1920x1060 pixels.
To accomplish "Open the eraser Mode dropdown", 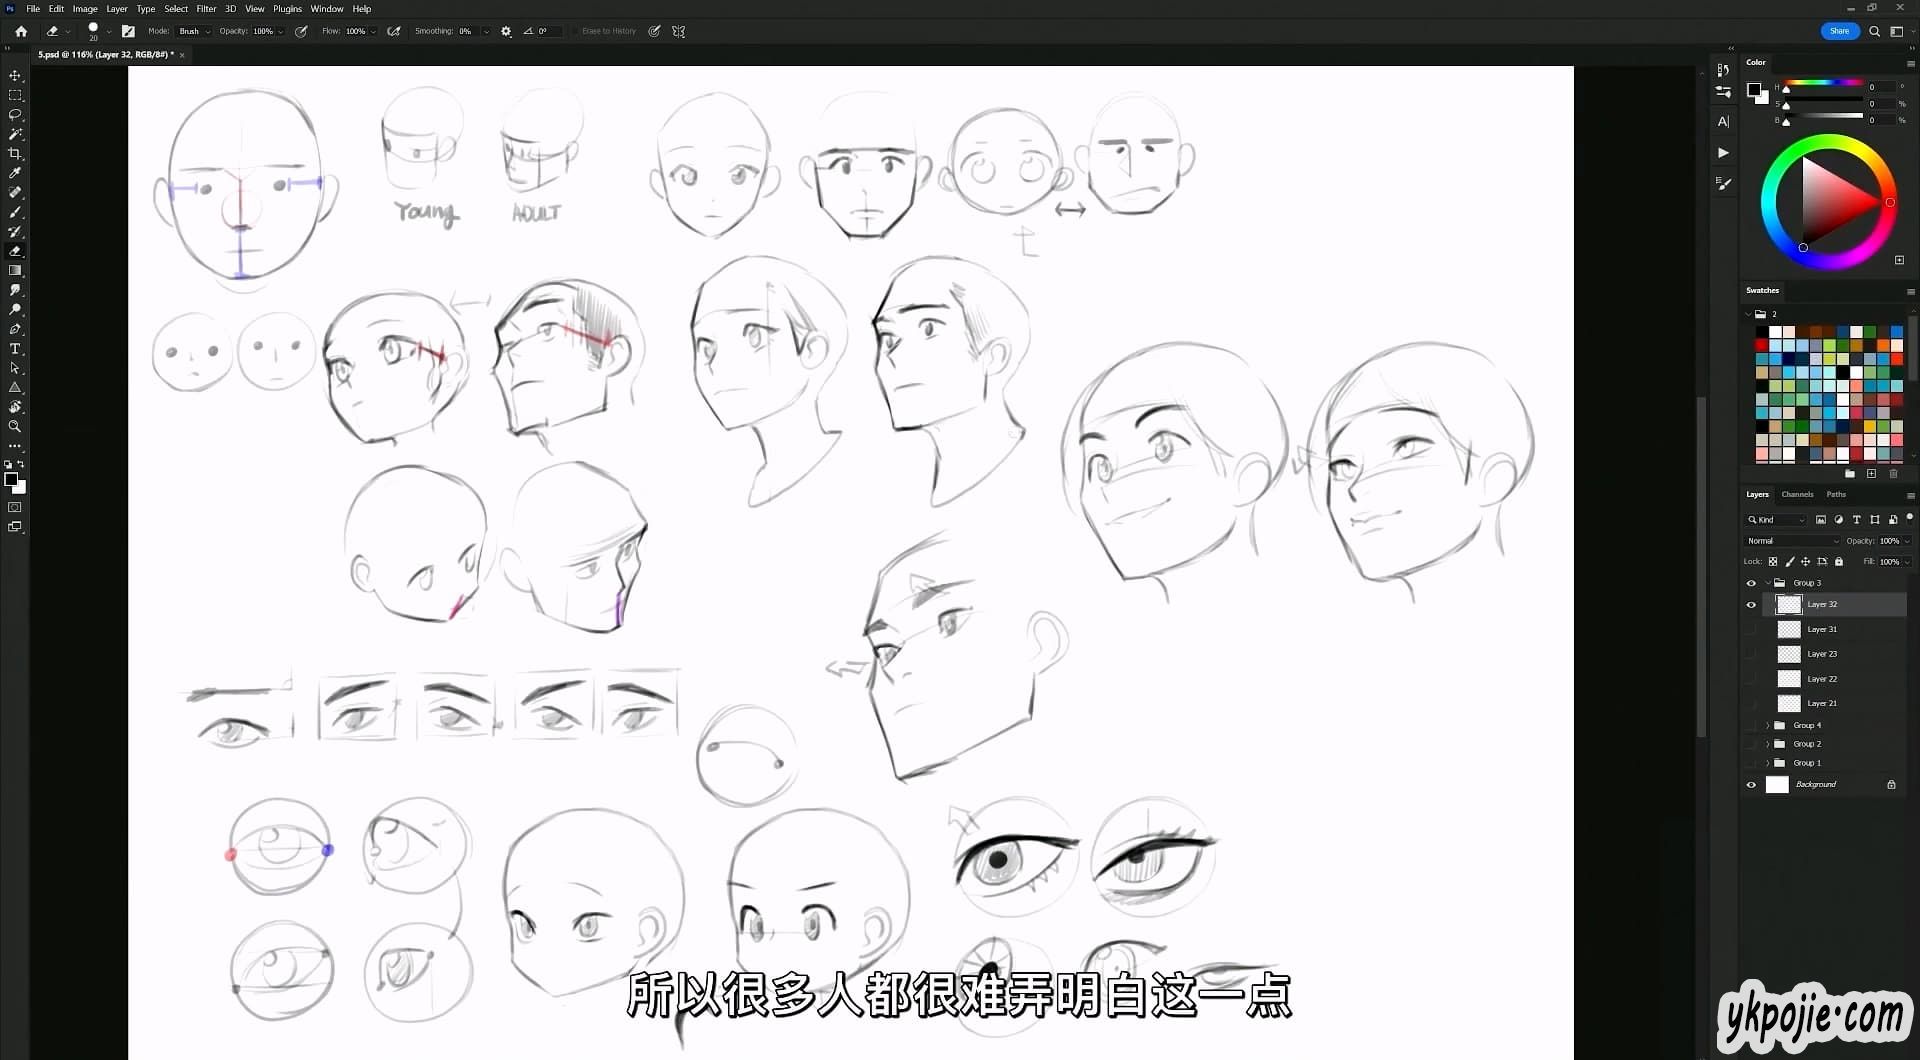I will 194,31.
